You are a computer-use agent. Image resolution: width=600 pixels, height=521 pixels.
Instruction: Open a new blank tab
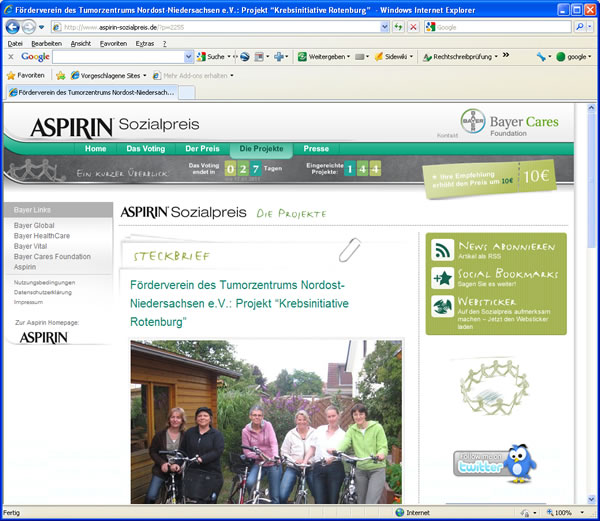187,93
